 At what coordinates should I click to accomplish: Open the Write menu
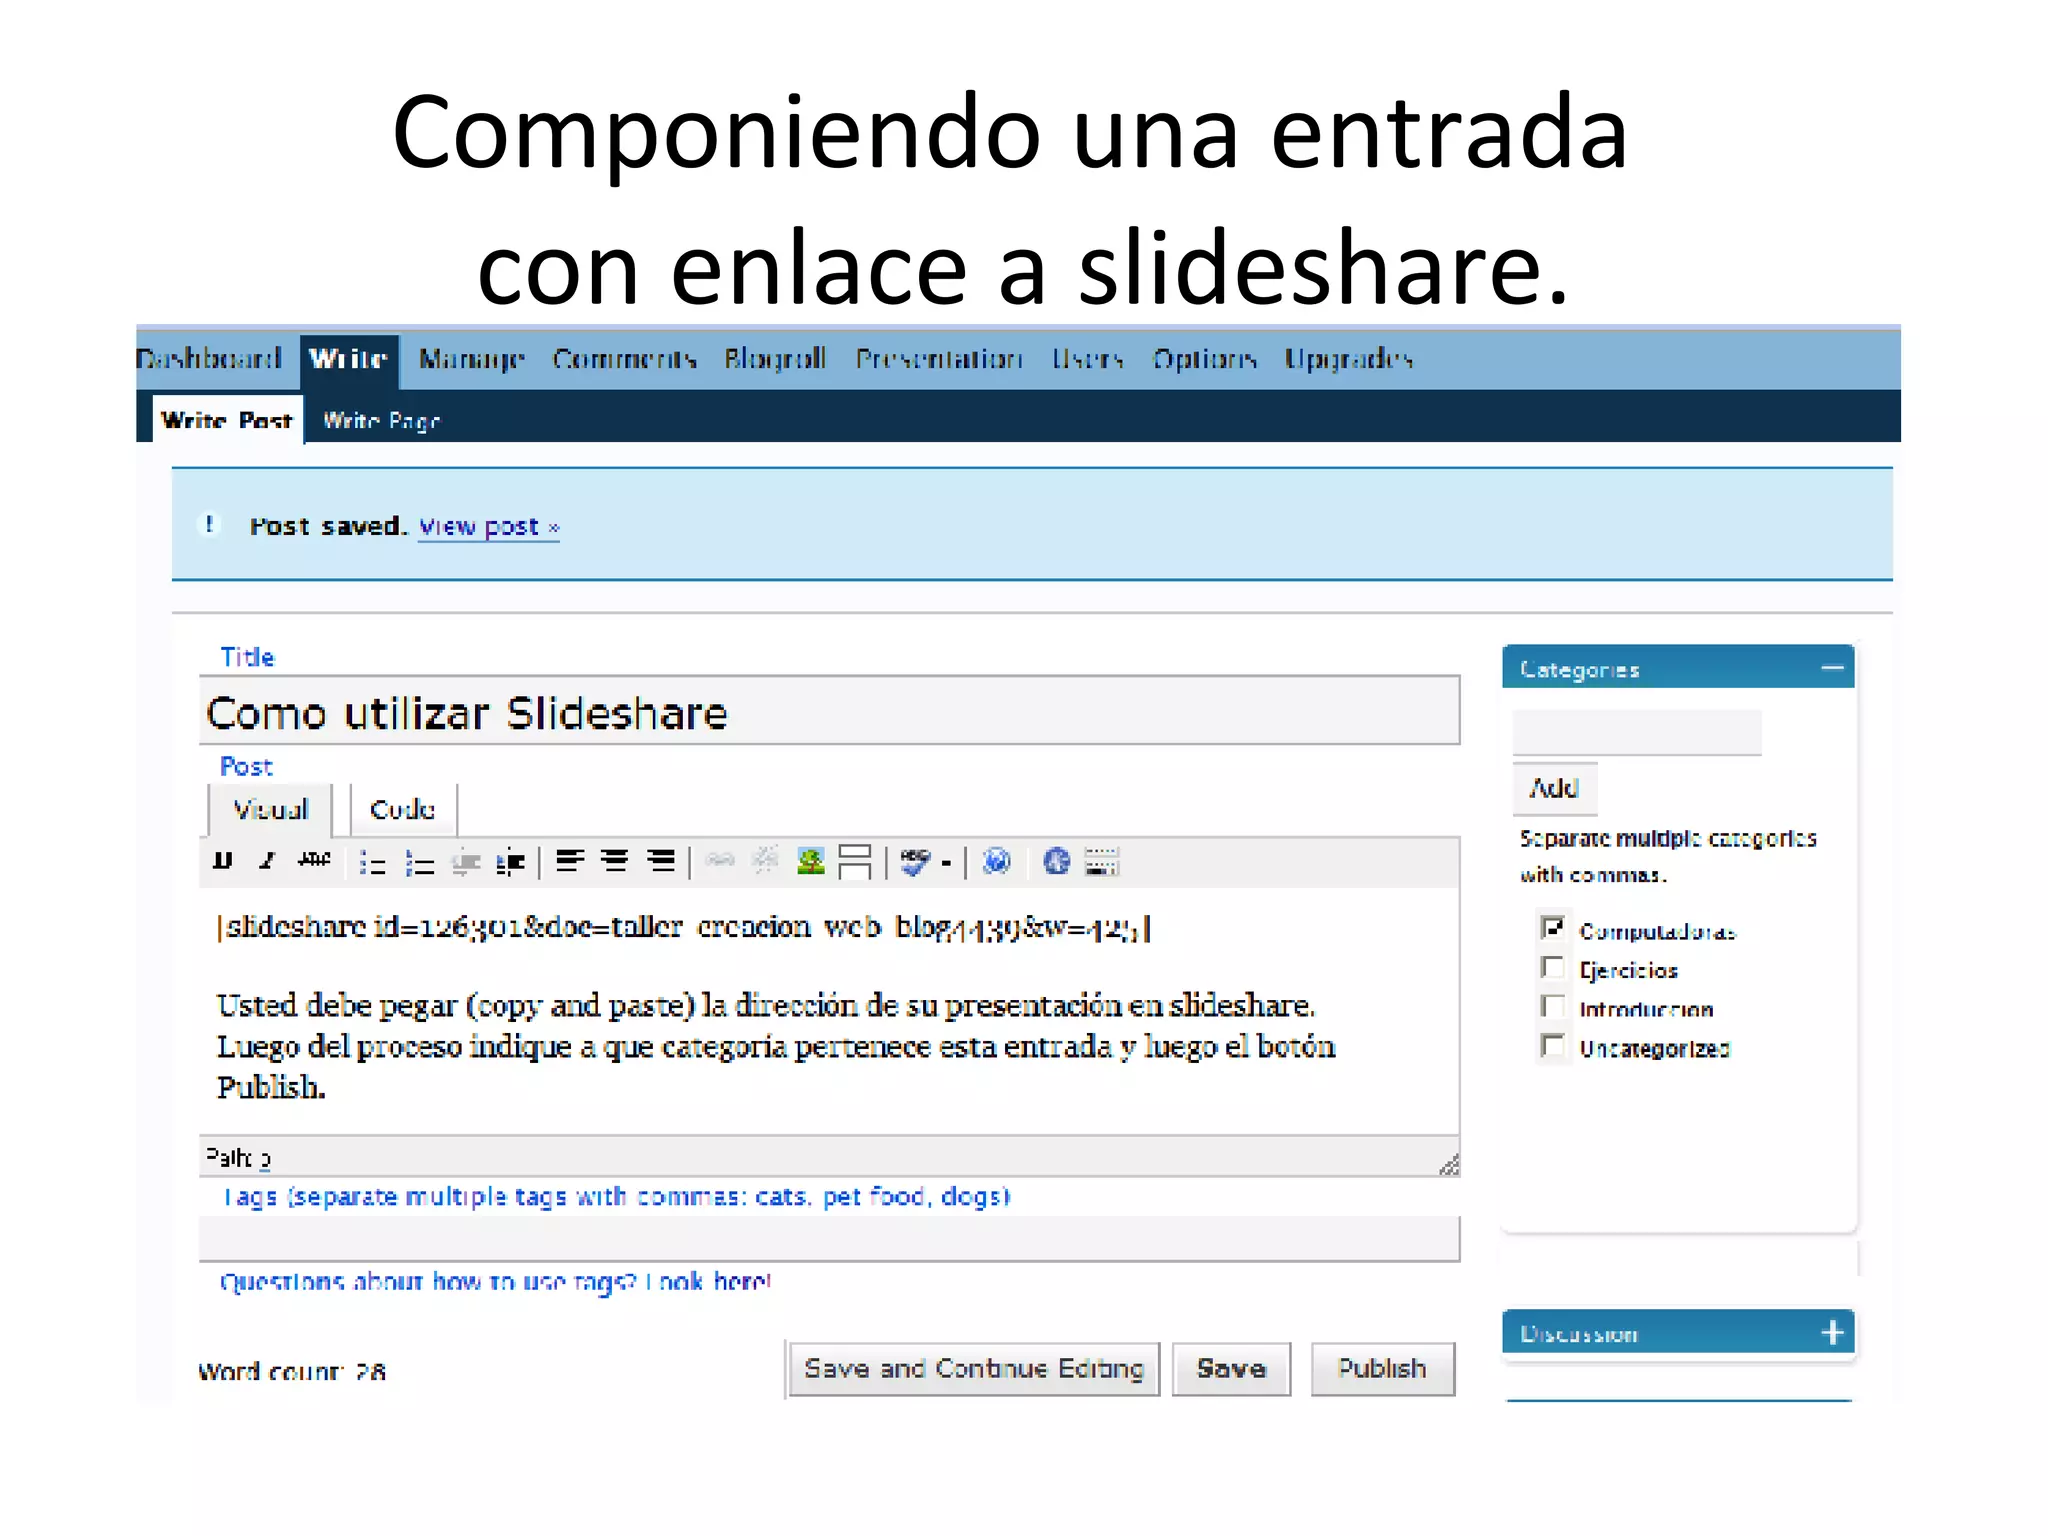(x=348, y=359)
